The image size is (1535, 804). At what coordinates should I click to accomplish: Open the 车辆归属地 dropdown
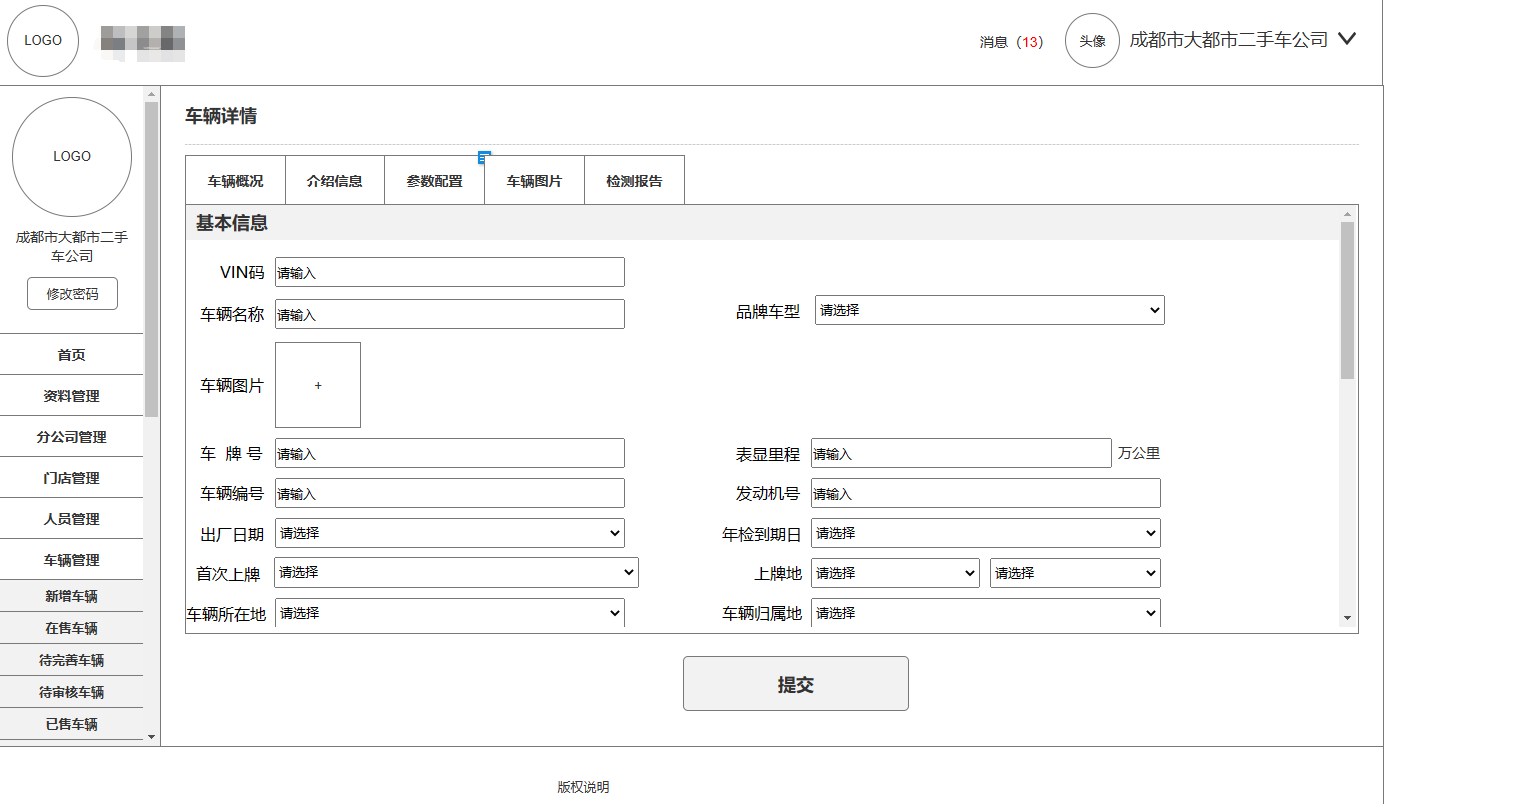click(986, 612)
